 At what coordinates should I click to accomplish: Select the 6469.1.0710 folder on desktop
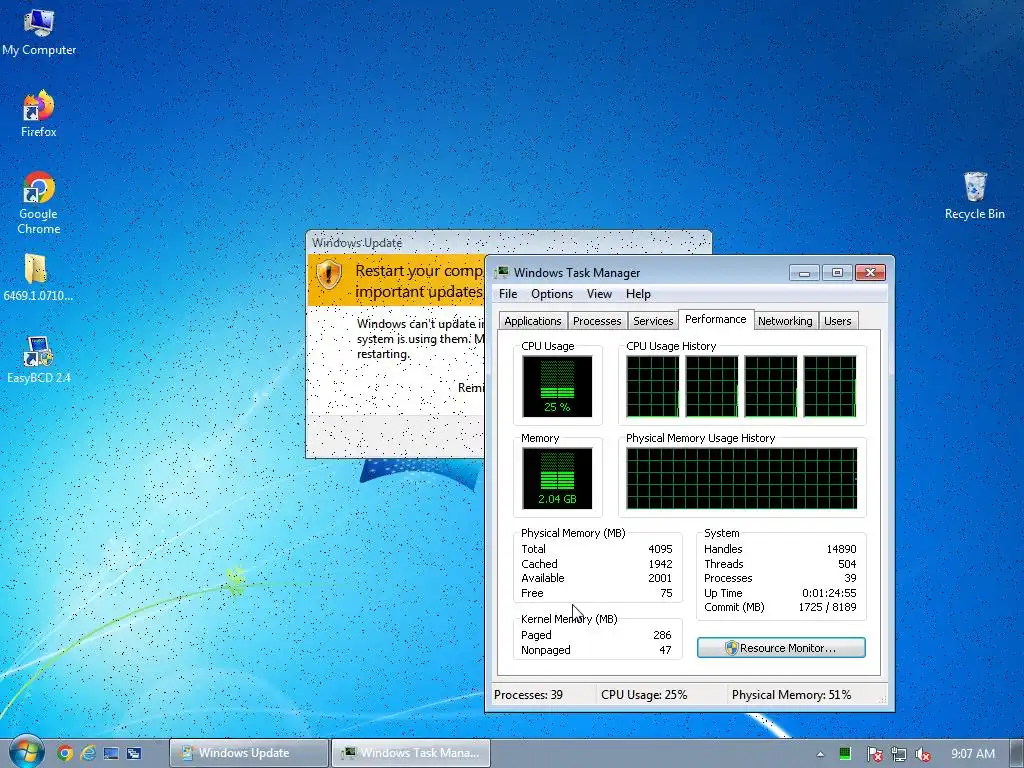(38, 278)
